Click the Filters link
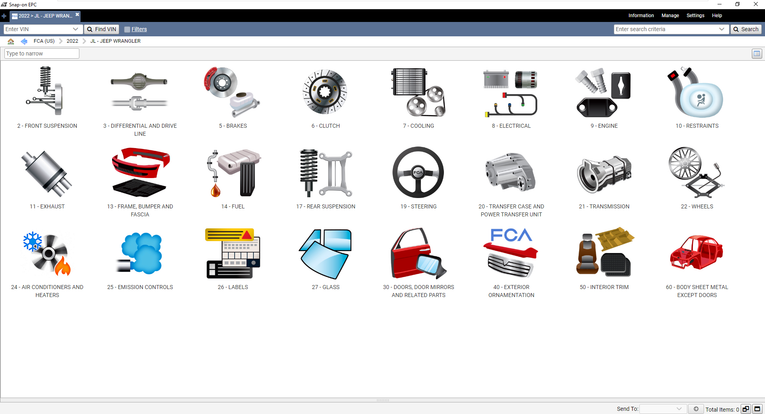 (136, 30)
